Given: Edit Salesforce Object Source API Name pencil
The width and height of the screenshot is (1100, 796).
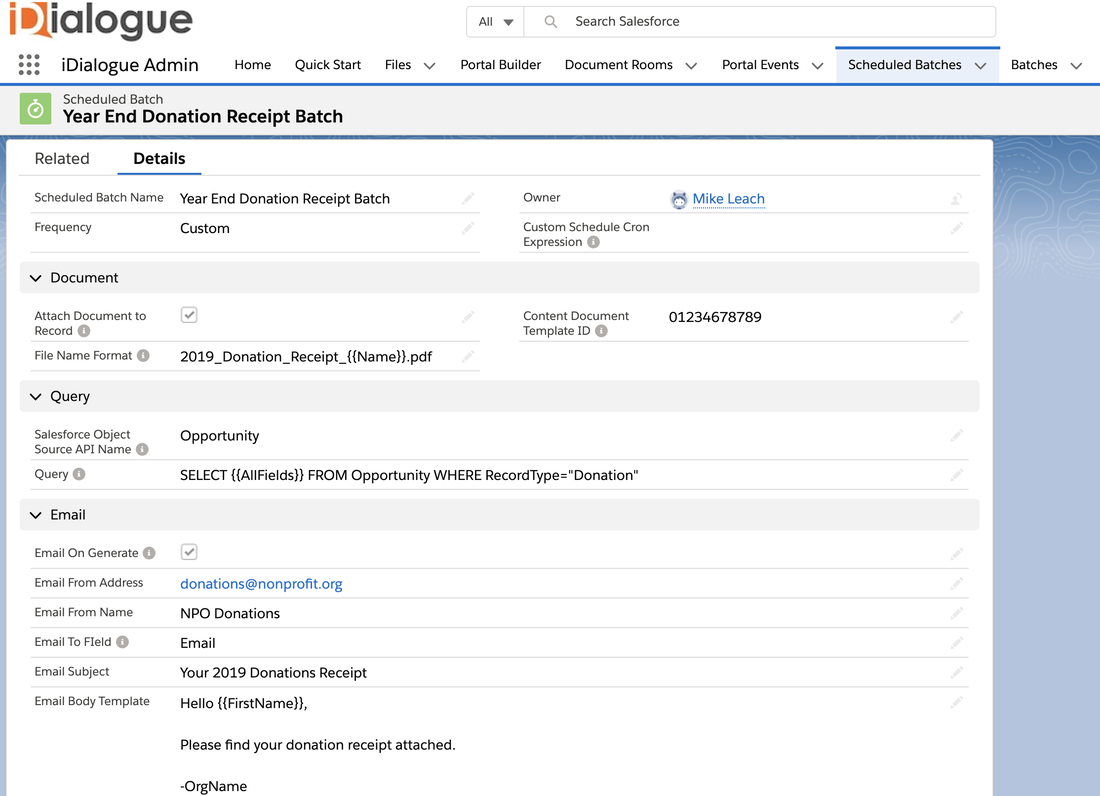Looking at the screenshot, I should (956, 436).
